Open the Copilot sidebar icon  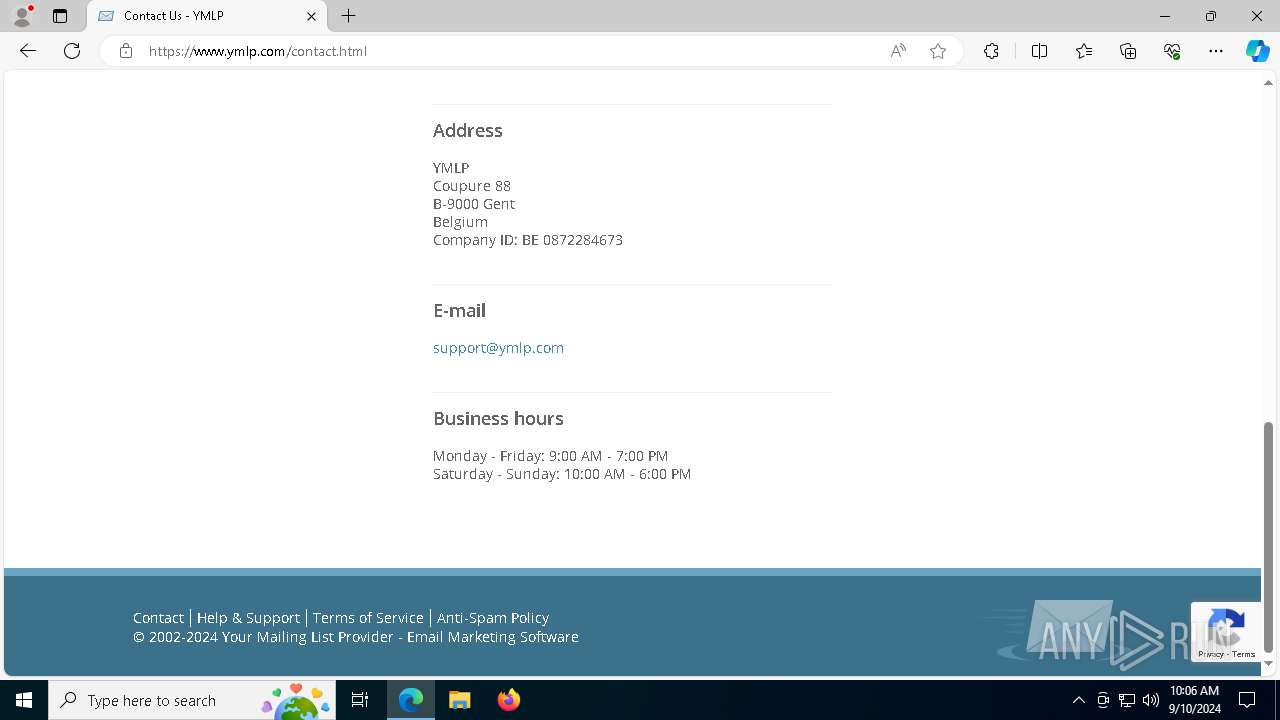point(1257,51)
